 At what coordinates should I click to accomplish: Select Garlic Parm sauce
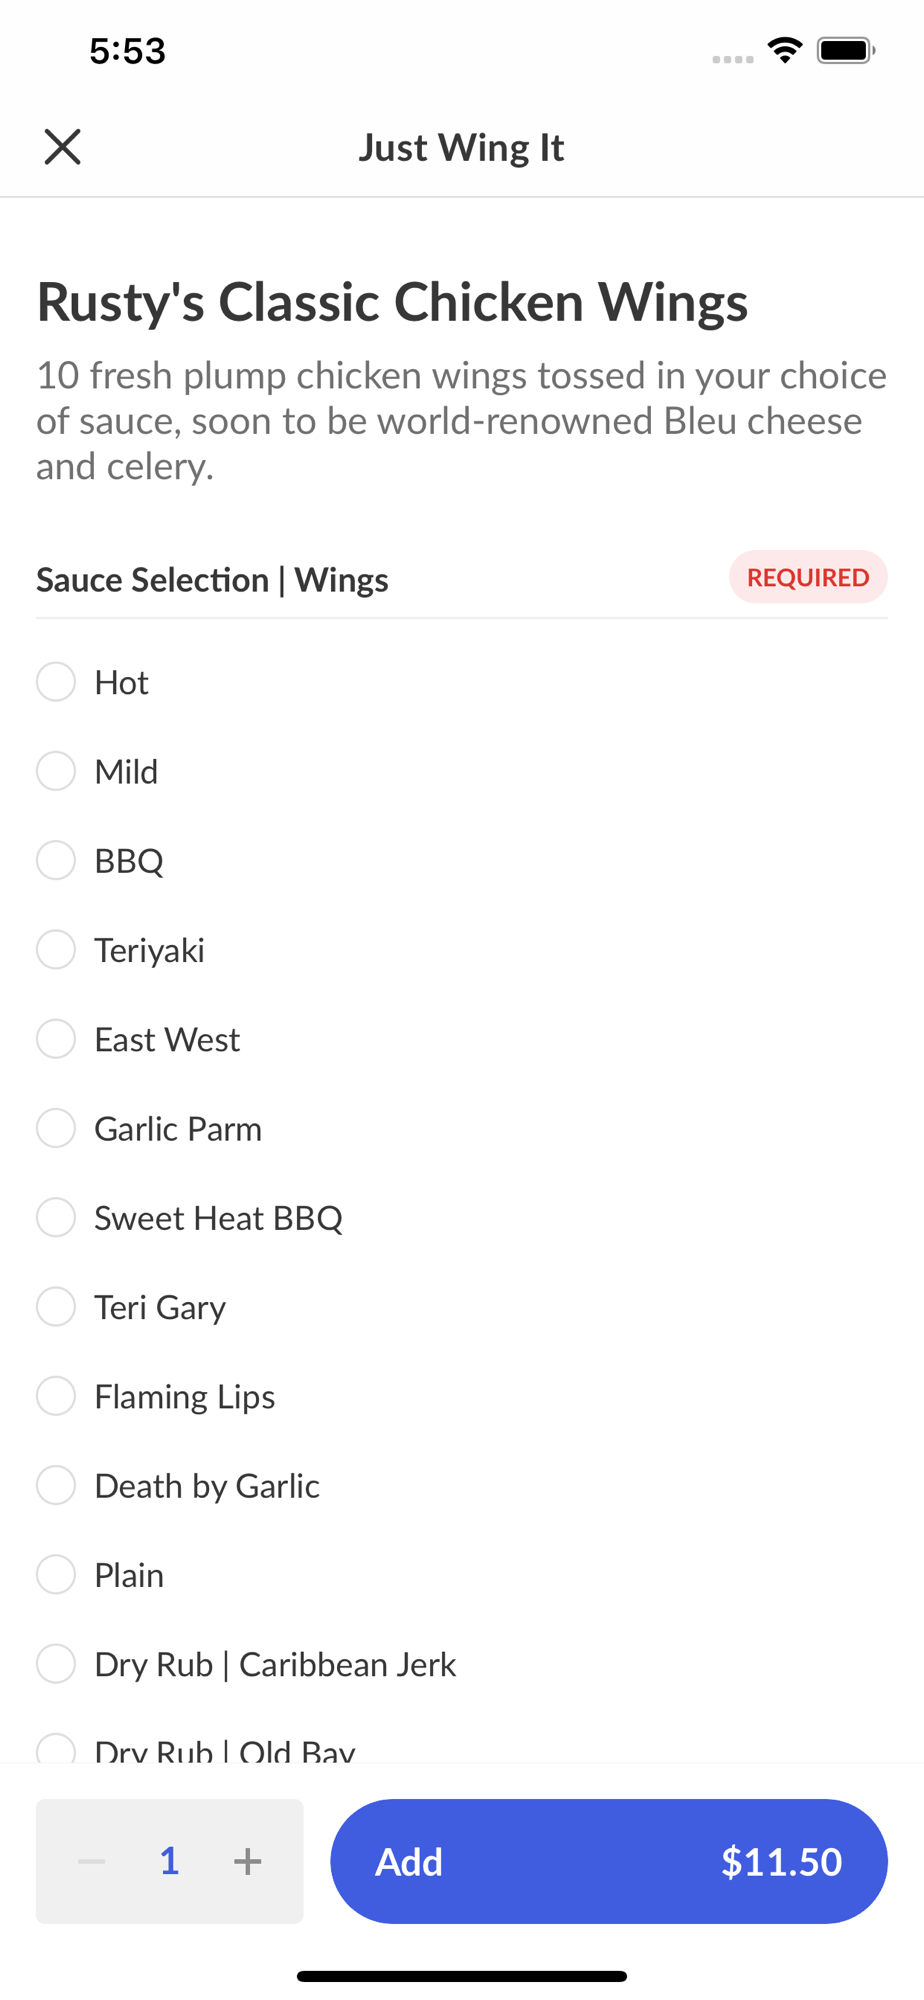(56, 1128)
